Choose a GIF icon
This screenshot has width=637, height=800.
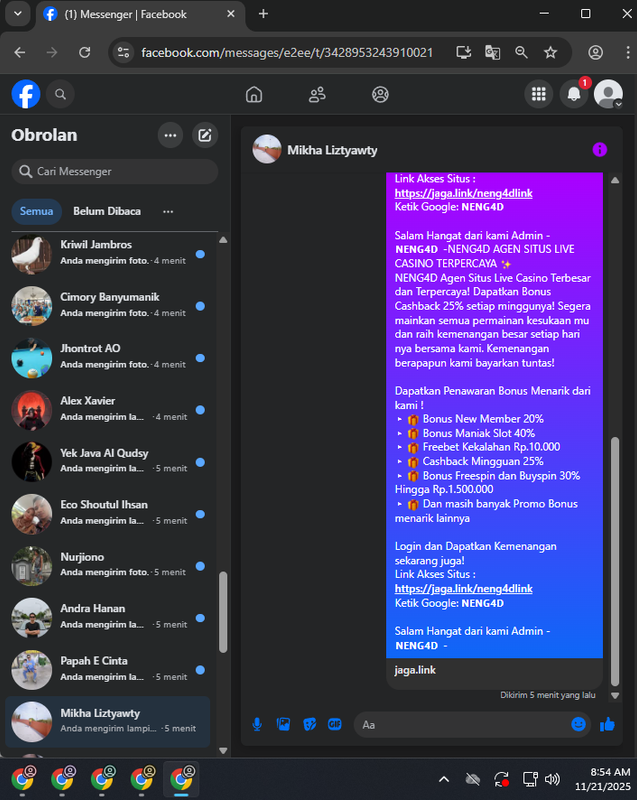click(x=335, y=724)
